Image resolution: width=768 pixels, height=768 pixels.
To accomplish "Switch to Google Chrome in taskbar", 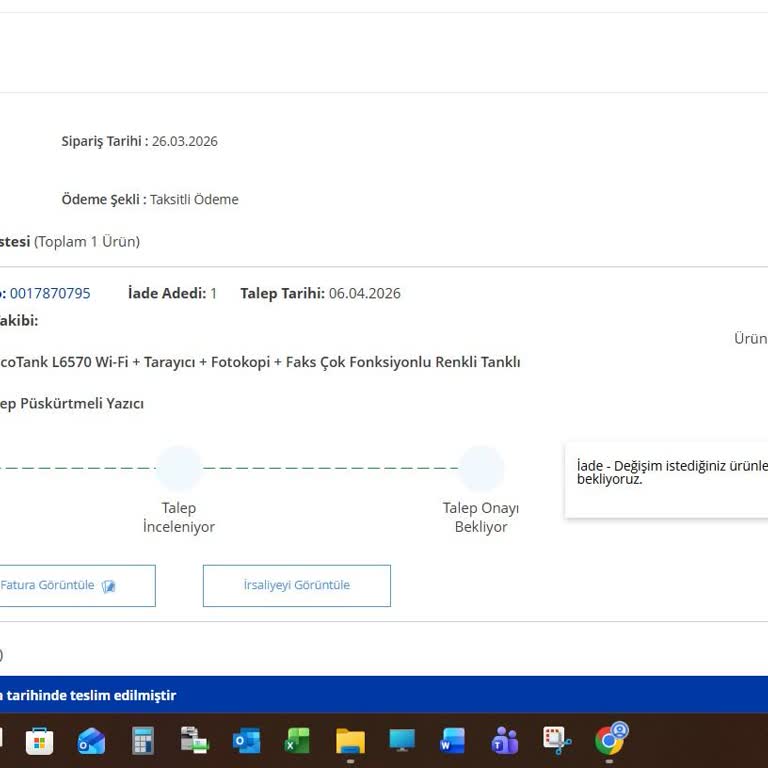I will coord(611,739).
